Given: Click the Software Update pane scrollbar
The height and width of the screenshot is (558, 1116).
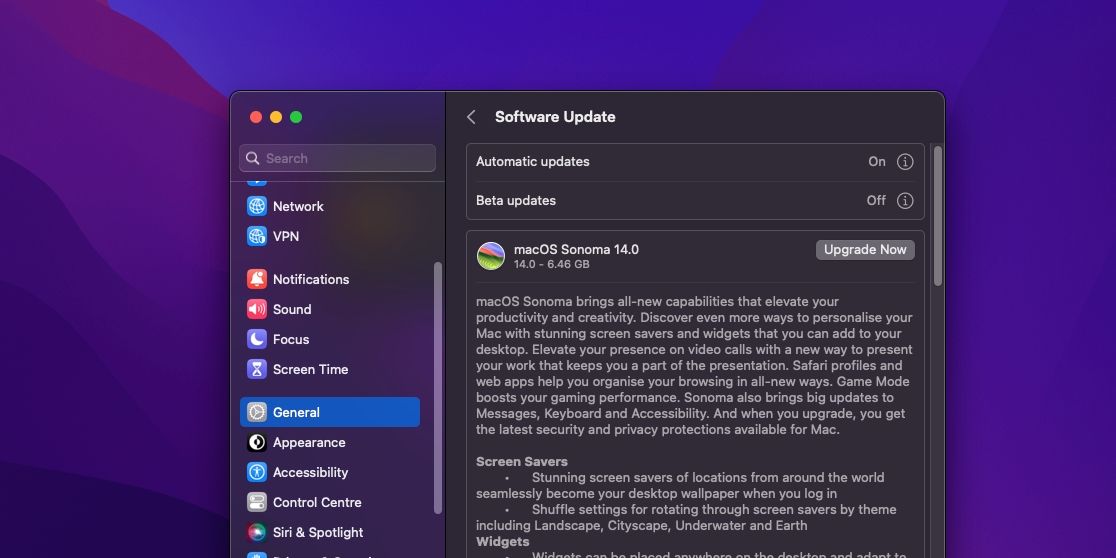Looking at the screenshot, I should (x=937, y=216).
